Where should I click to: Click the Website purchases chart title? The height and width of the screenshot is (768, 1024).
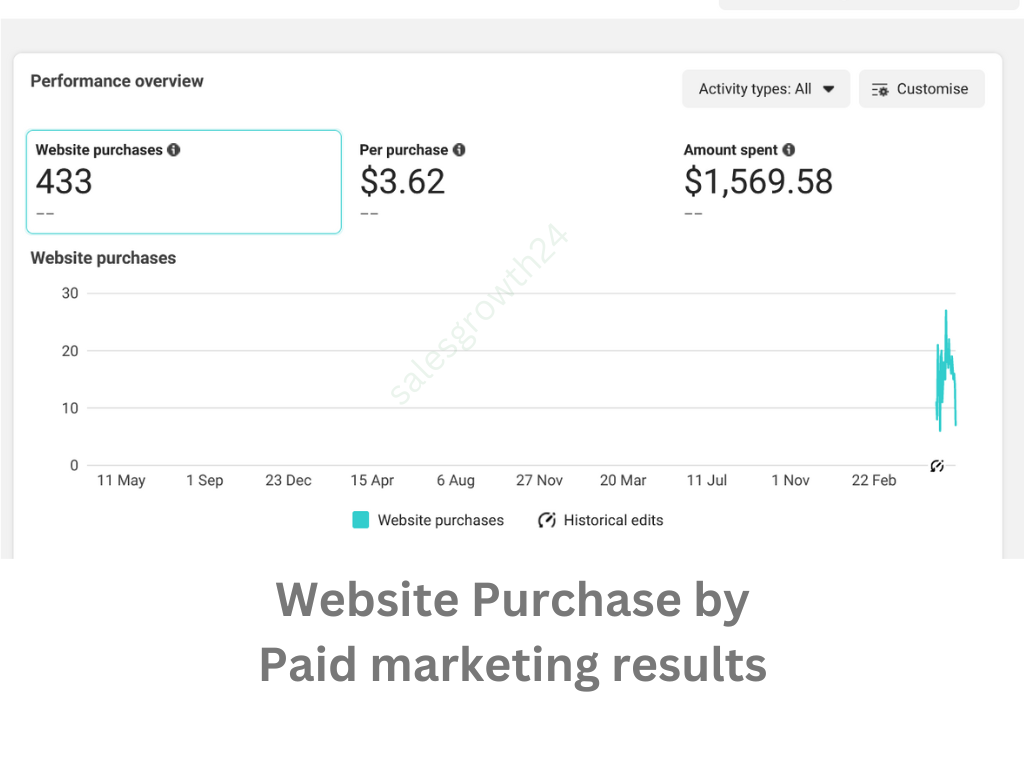click(103, 258)
